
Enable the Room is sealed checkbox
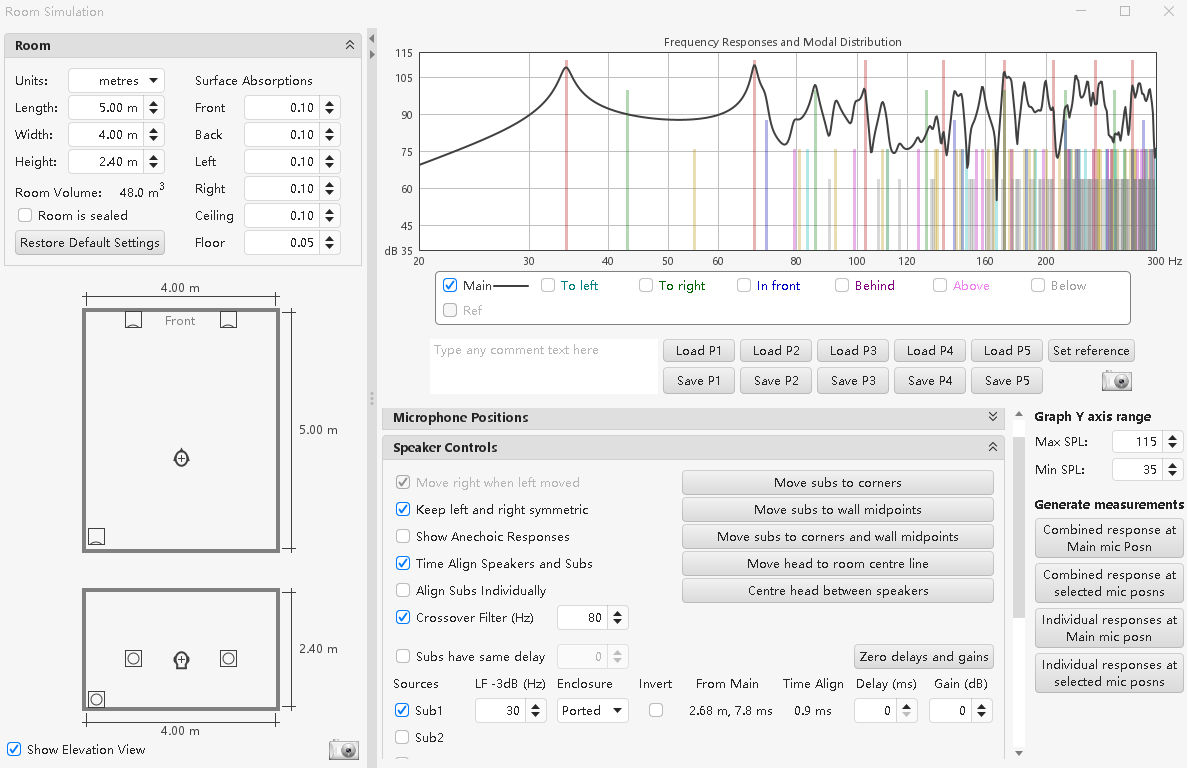coord(25,216)
